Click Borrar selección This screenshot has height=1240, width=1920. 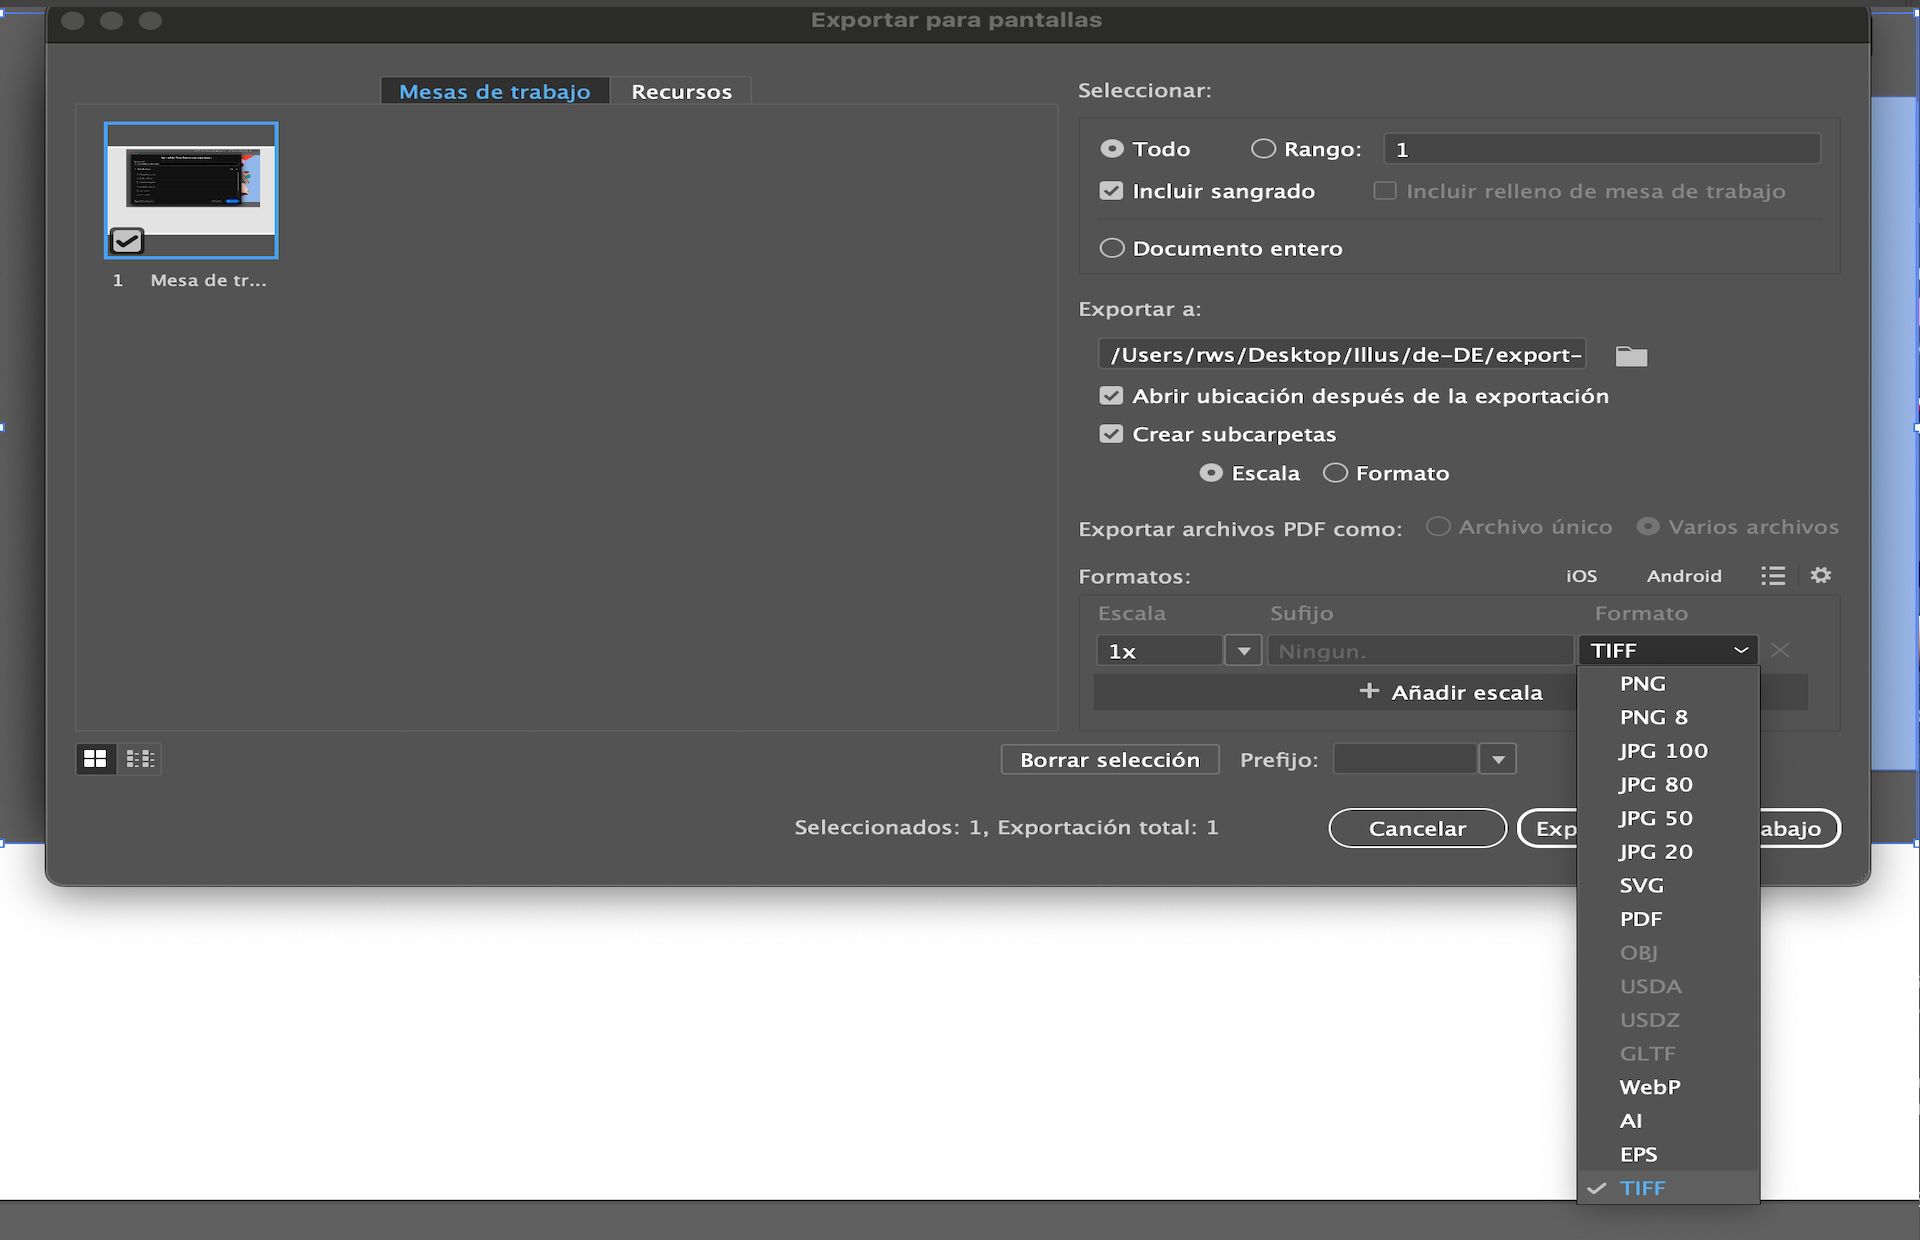tap(1110, 759)
